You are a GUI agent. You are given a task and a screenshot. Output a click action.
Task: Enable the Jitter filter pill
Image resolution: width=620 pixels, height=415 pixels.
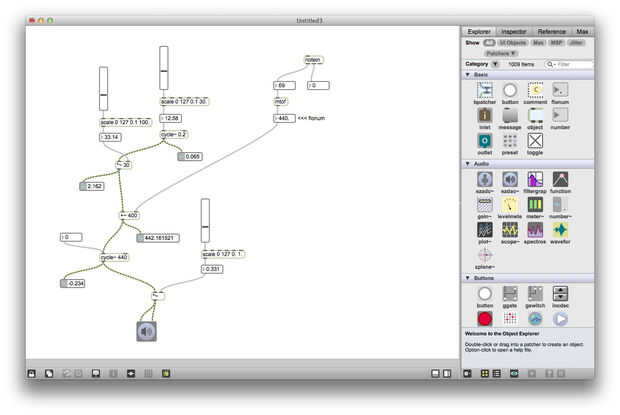[x=576, y=43]
